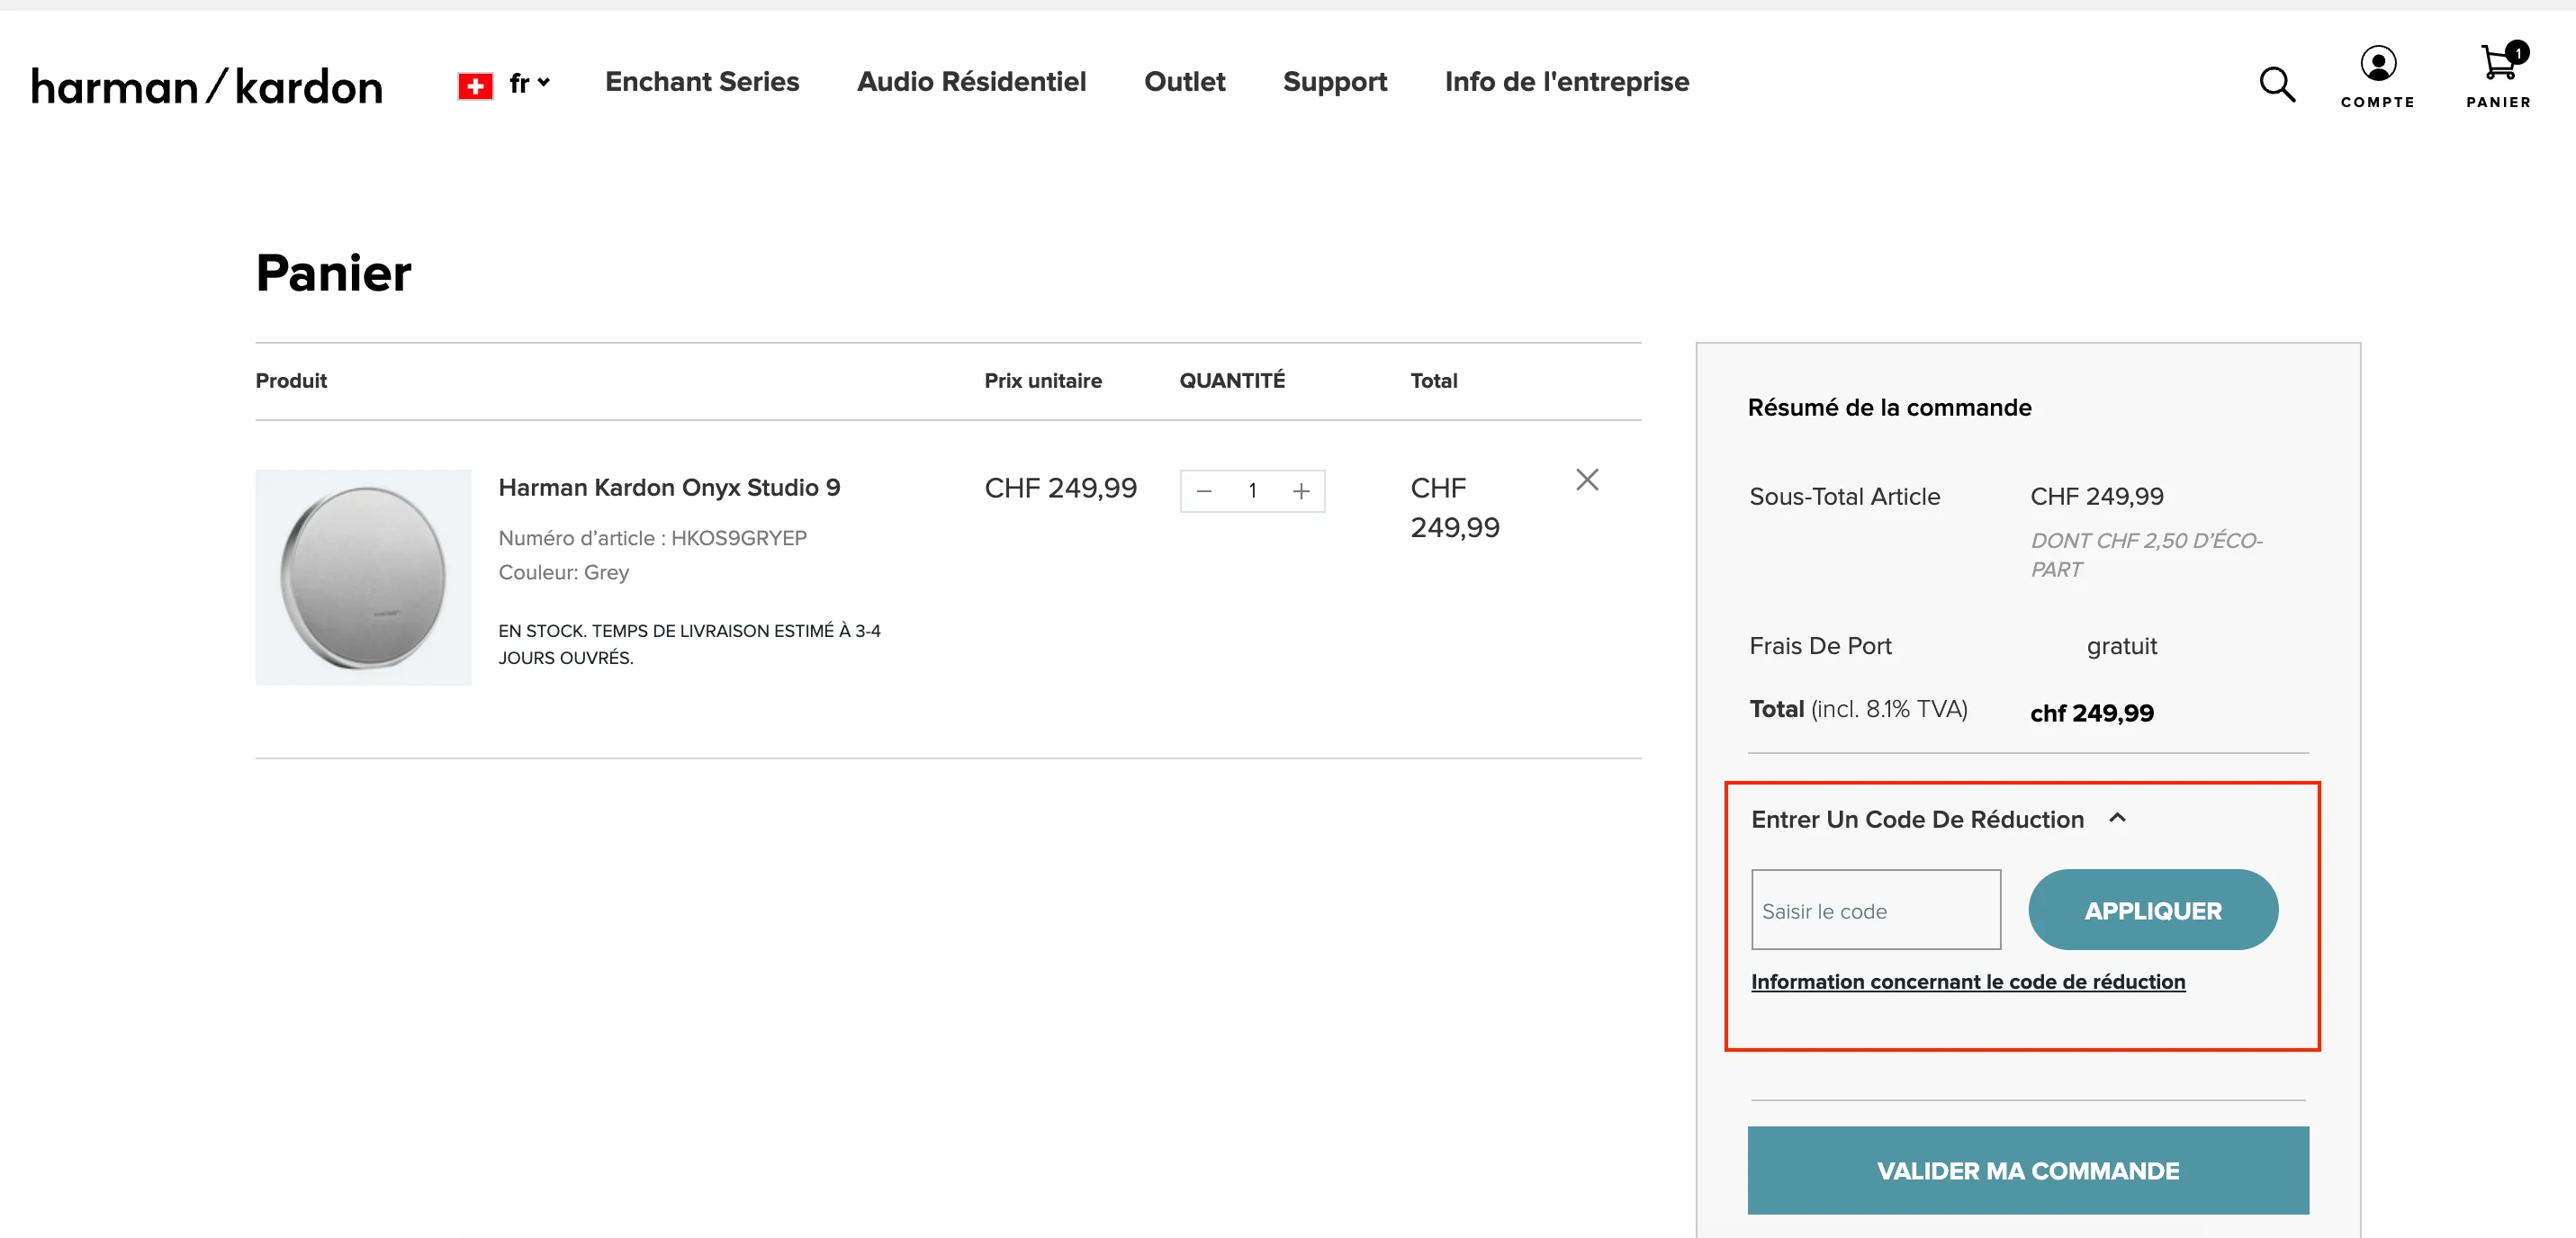
Task: Select the Harman Kardon Onyx Studio 9 title
Action: tap(669, 487)
